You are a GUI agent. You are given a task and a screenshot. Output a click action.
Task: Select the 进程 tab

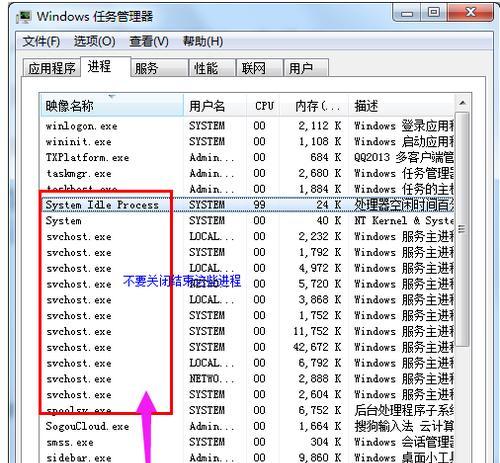[105, 67]
